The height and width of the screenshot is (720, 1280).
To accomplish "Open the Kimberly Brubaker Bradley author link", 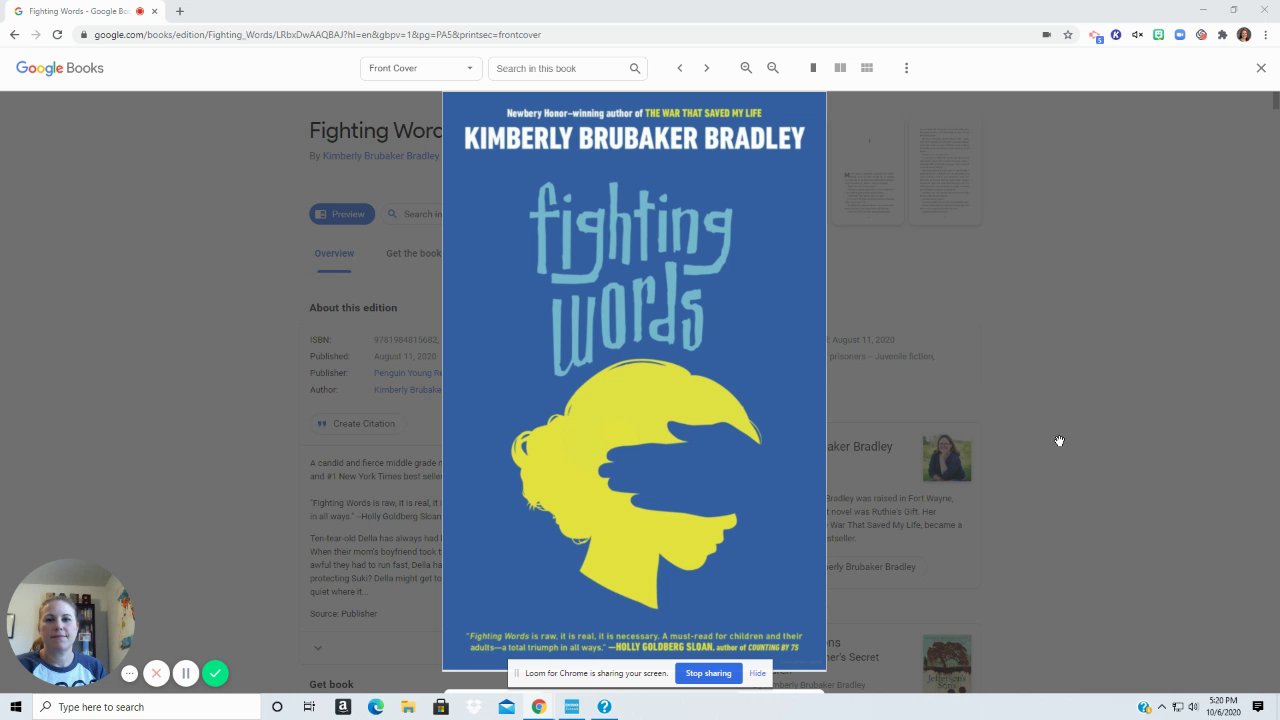I will 380,156.
